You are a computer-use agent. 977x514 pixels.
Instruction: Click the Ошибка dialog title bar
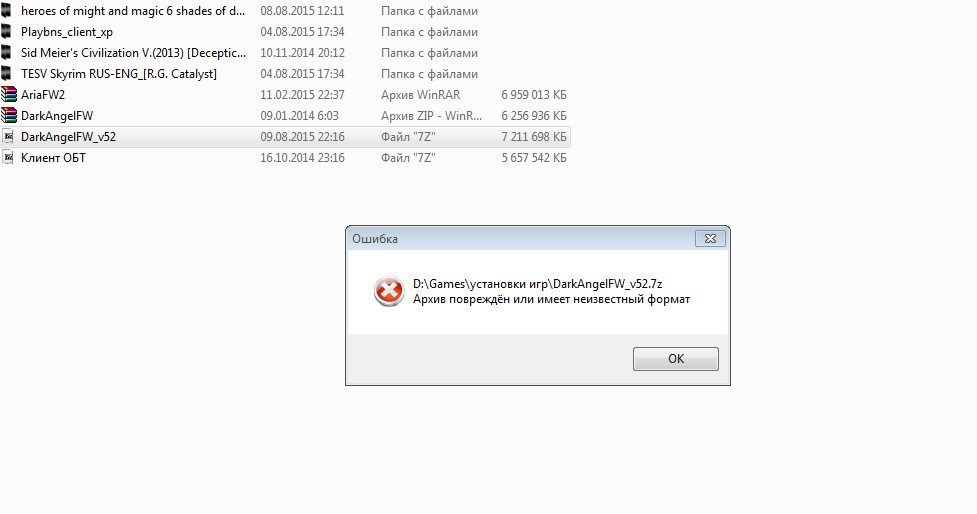521,239
